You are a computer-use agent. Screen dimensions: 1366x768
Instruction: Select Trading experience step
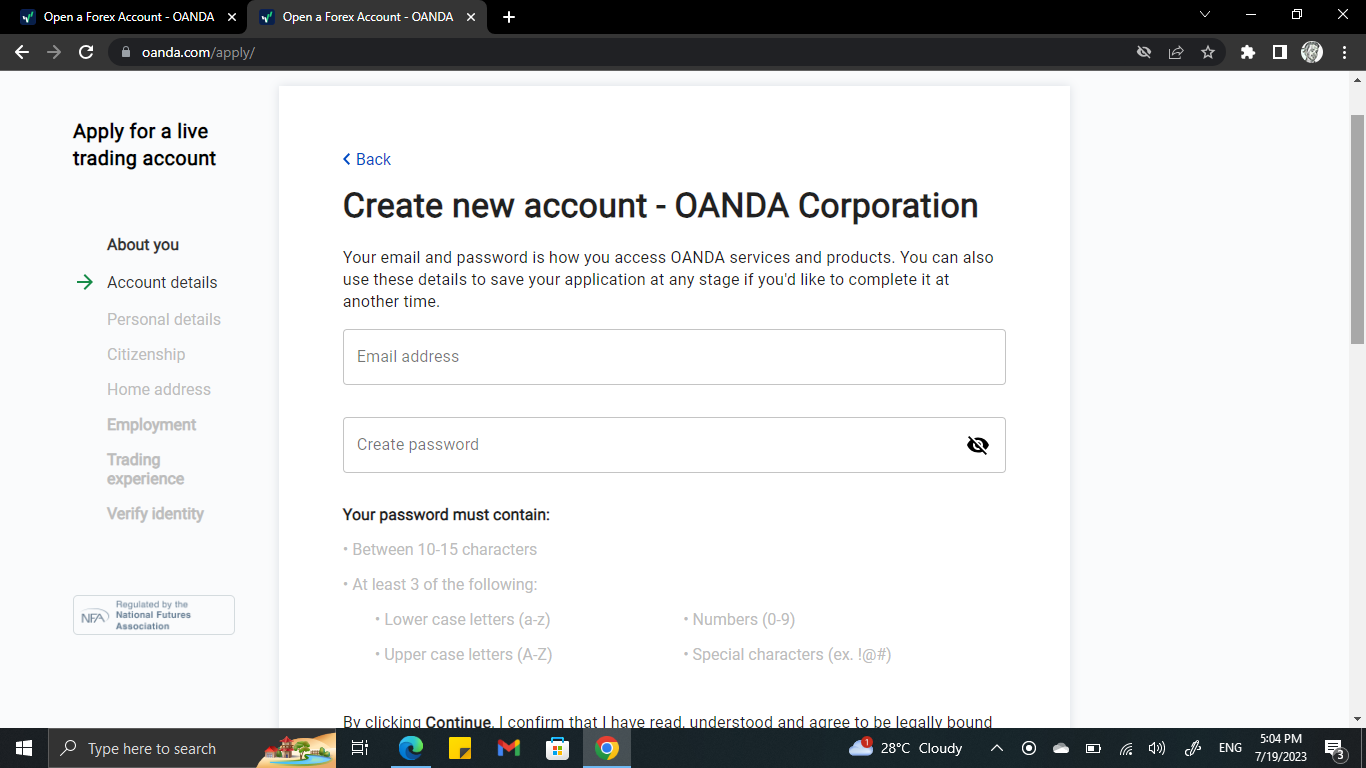[145, 469]
